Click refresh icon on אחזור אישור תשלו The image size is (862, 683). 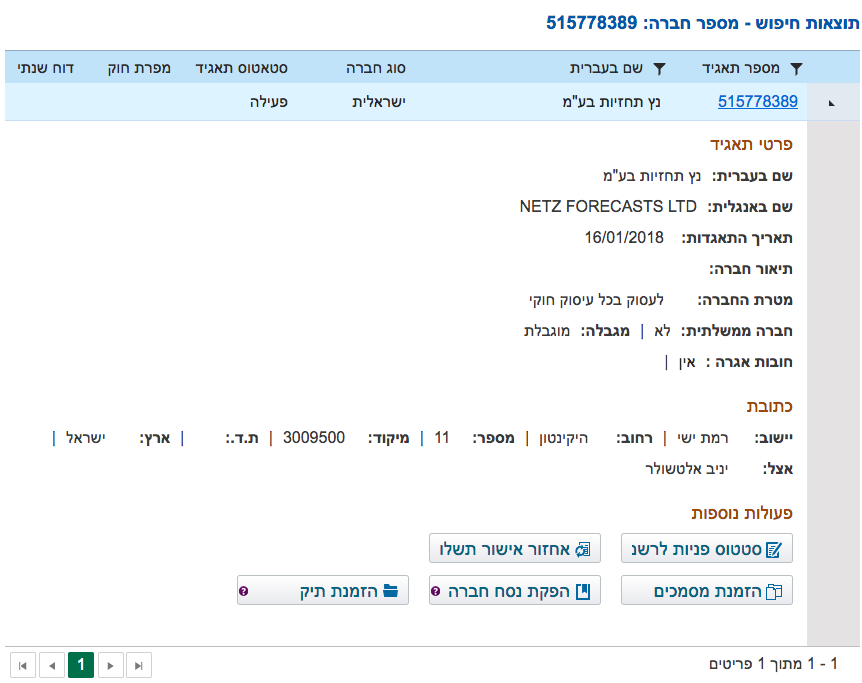point(583,549)
